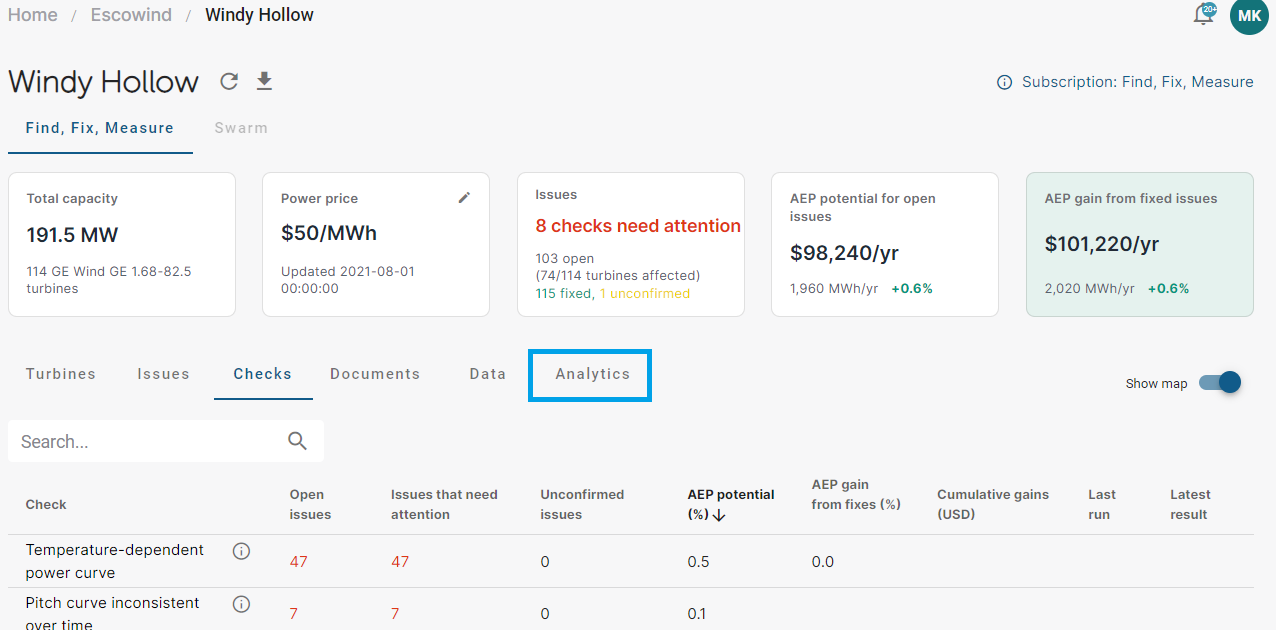
Task: Click 7 open issues for Pitch curve row
Action: (293, 613)
